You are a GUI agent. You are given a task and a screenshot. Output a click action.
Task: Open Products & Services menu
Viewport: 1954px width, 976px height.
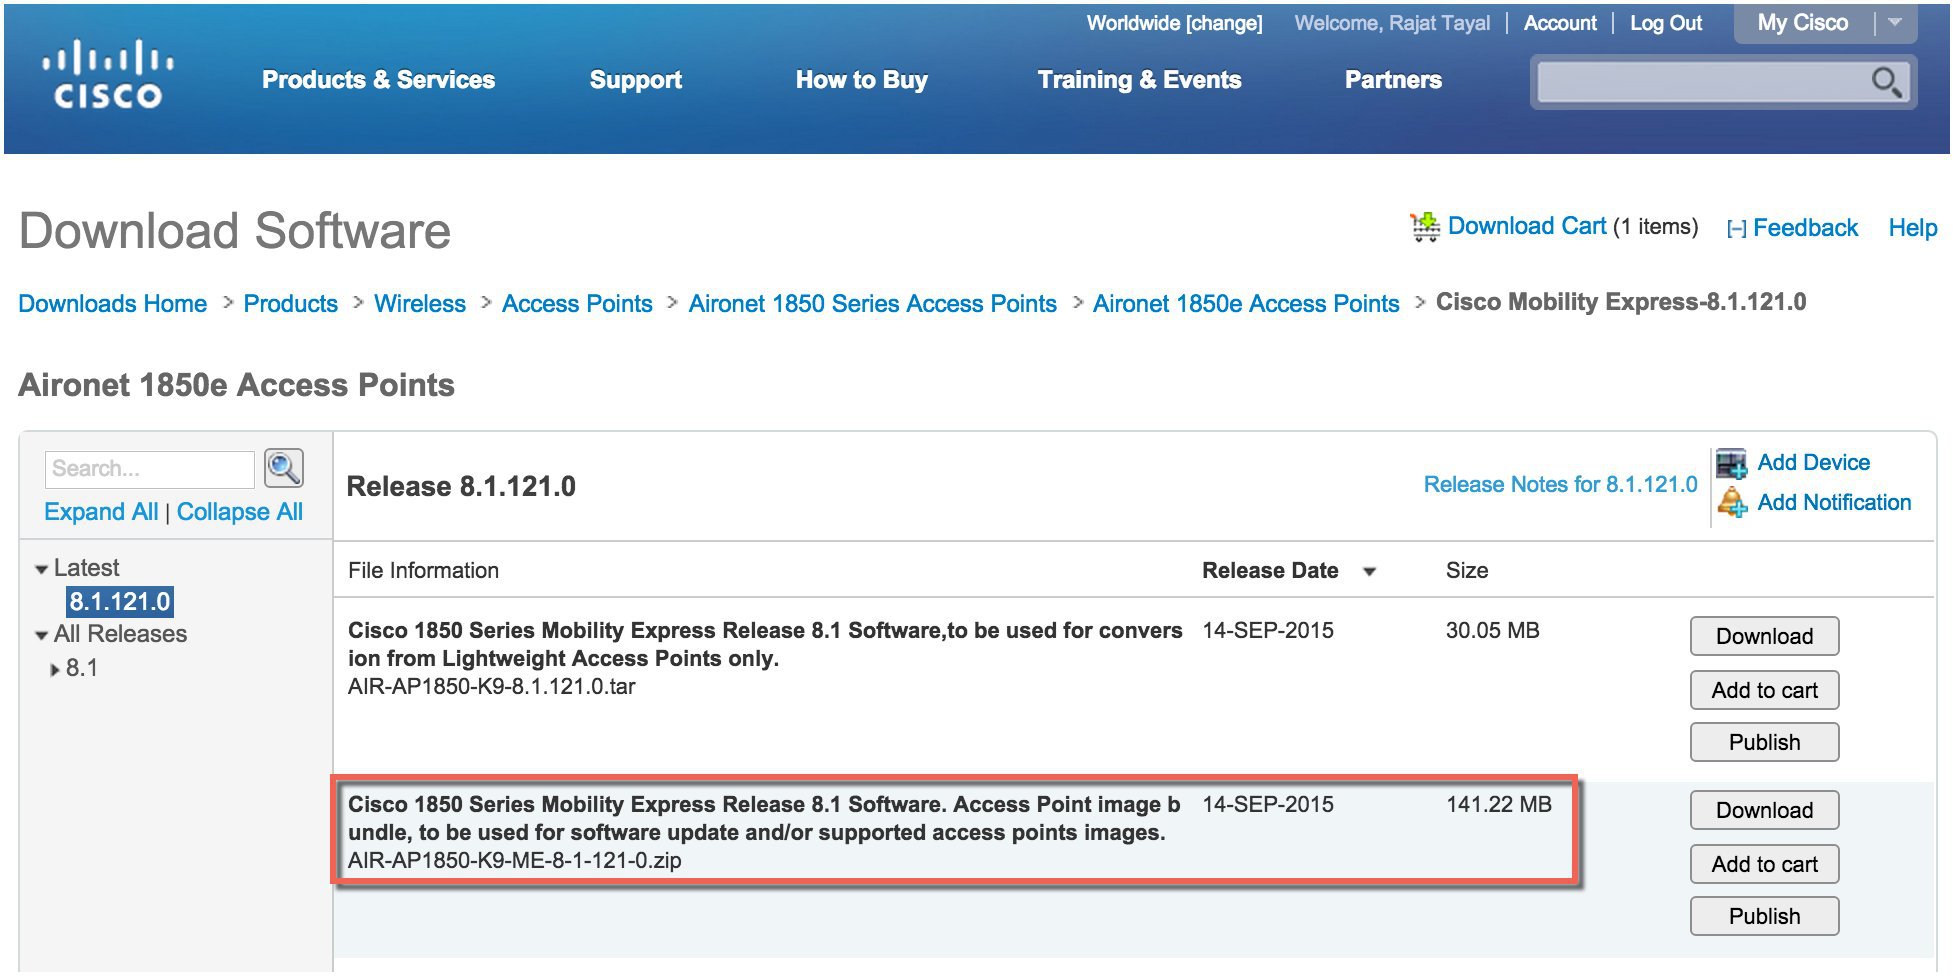coord(378,80)
